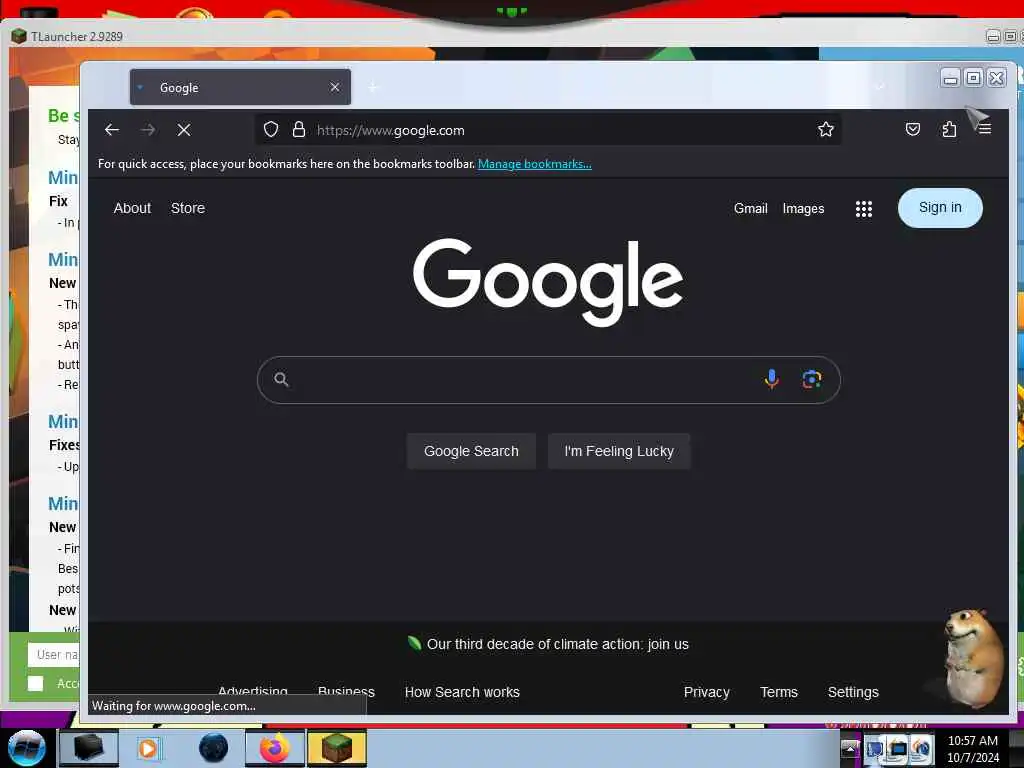Open the volume tray icon
The height and width of the screenshot is (768, 1024).
(921, 749)
